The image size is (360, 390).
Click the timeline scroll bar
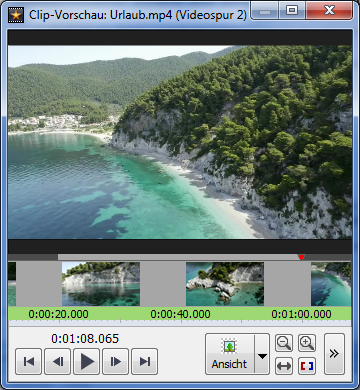179,257
